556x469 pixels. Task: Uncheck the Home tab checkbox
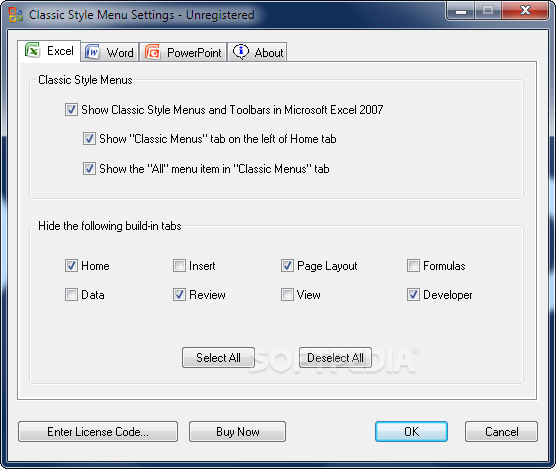pyautogui.click(x=71, y=266)
